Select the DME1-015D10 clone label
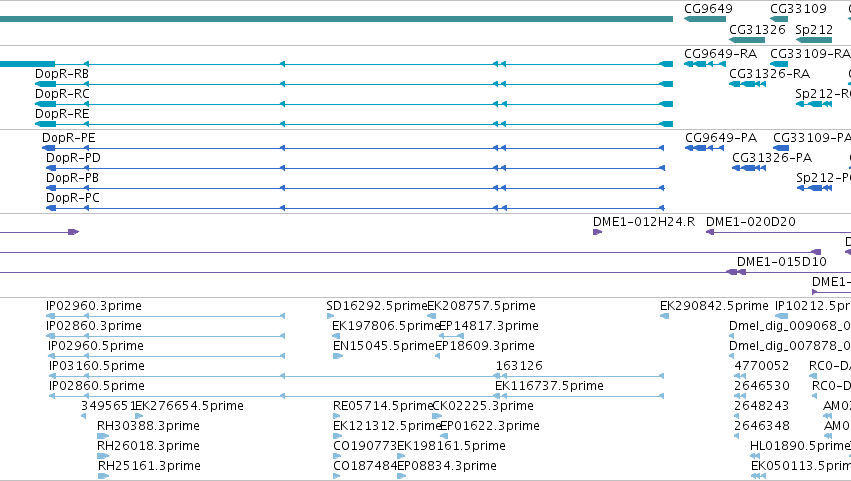The width and height of the screenshot is (851, 481). 782,262
